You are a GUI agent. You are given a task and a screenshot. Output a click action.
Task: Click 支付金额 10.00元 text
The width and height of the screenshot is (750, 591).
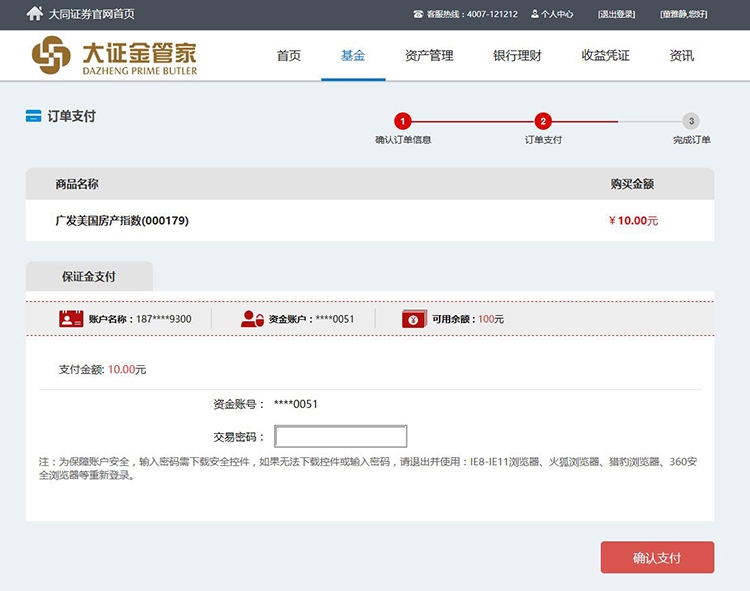pyautogui.click(x=102, y=370)
